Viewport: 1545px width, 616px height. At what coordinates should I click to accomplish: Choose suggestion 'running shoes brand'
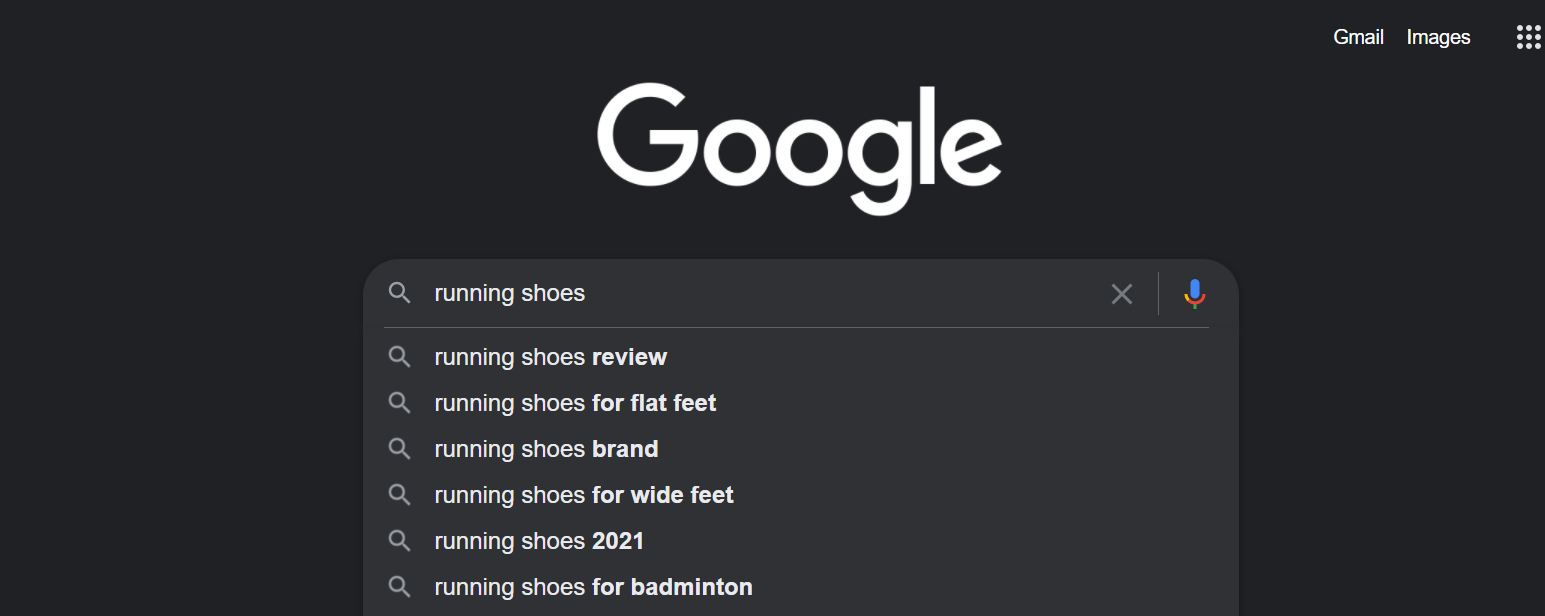click(546, 449)
